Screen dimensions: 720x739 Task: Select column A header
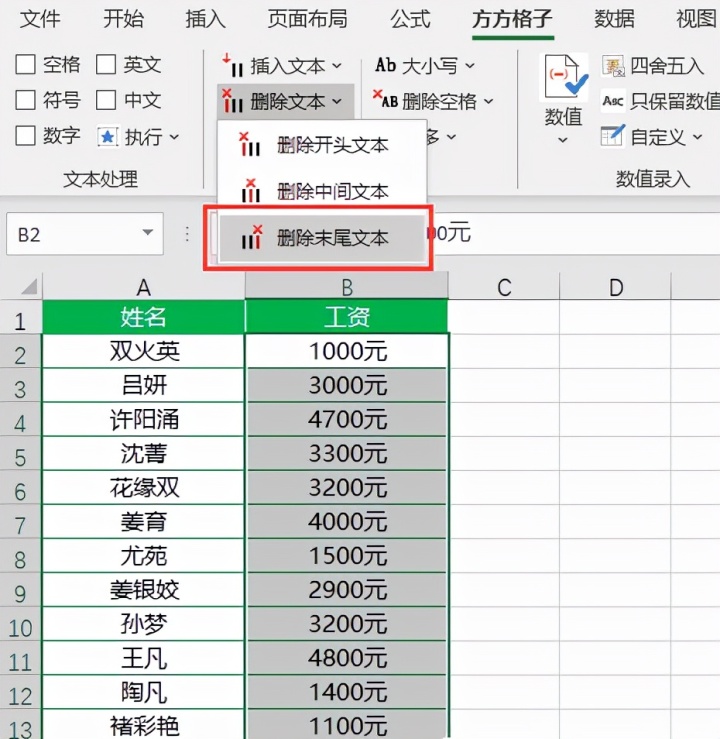coord(144,287)
